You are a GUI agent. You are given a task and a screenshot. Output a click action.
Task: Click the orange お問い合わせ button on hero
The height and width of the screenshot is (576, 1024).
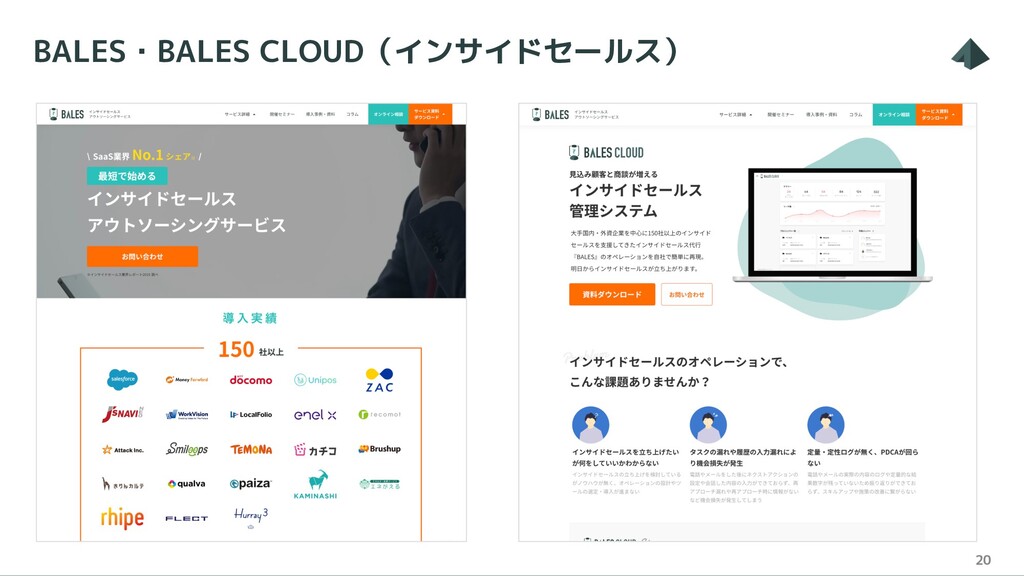coord(142,257)
